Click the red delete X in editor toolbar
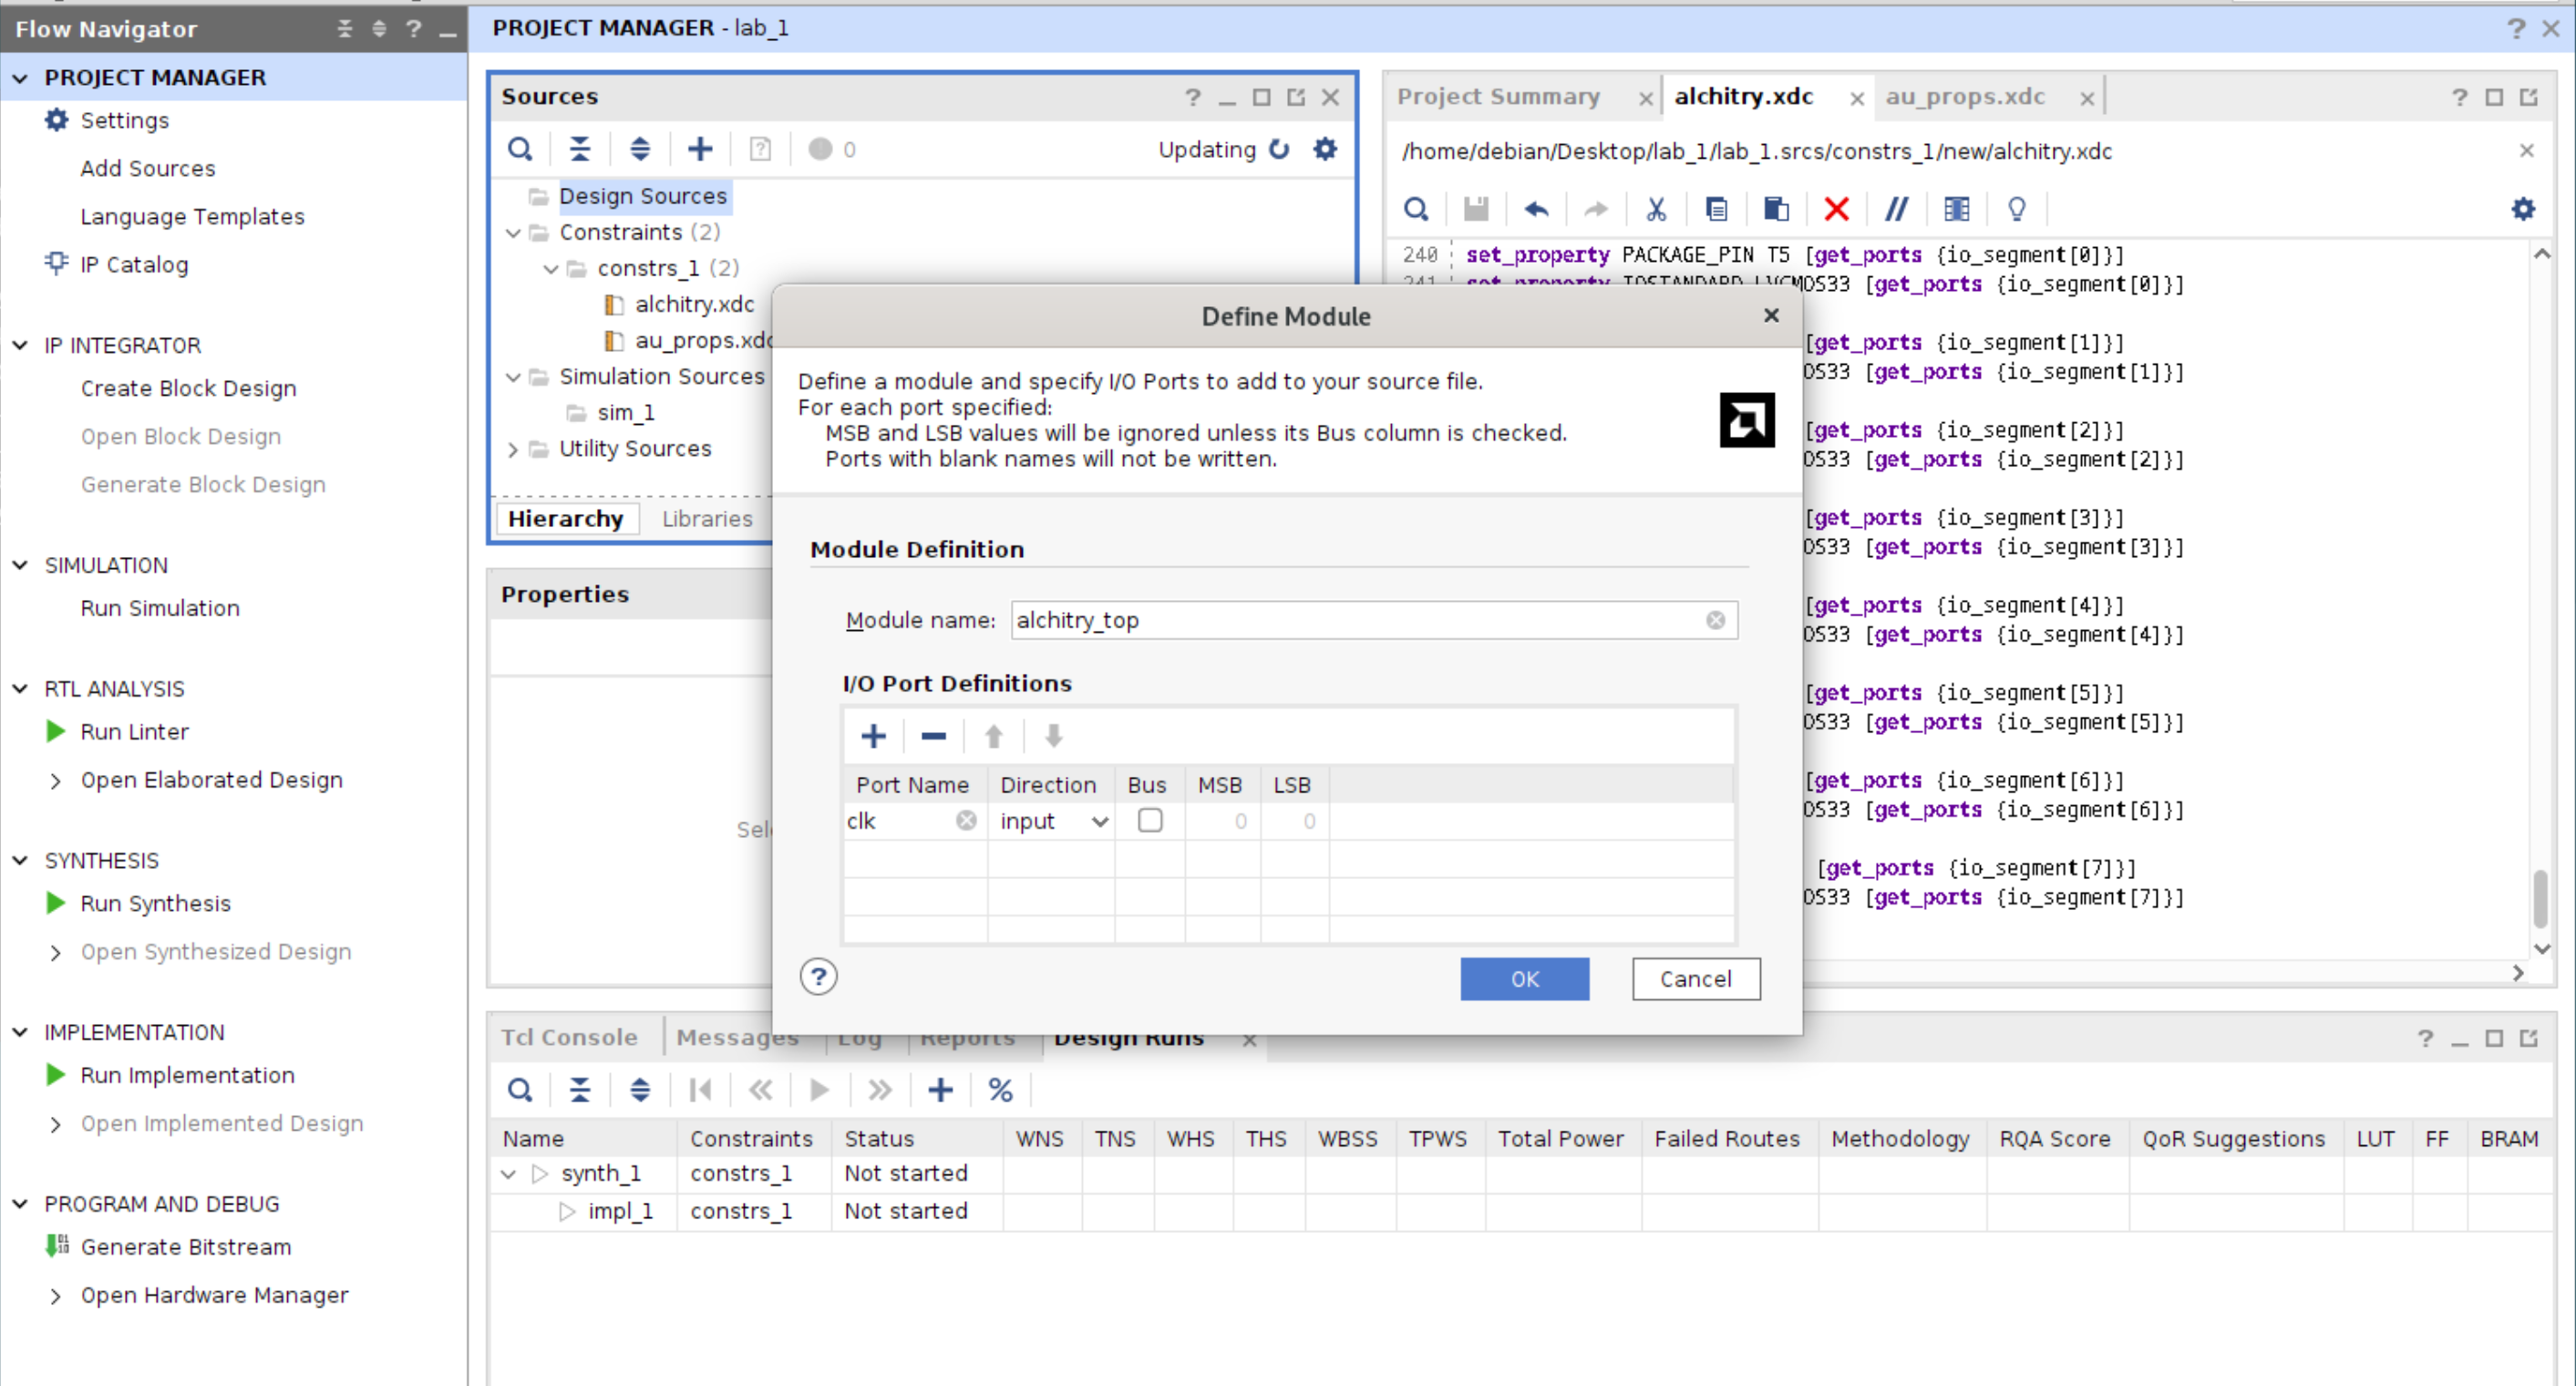The height and width of the screenshot is (1386, 2576). tap(1836, 209)
